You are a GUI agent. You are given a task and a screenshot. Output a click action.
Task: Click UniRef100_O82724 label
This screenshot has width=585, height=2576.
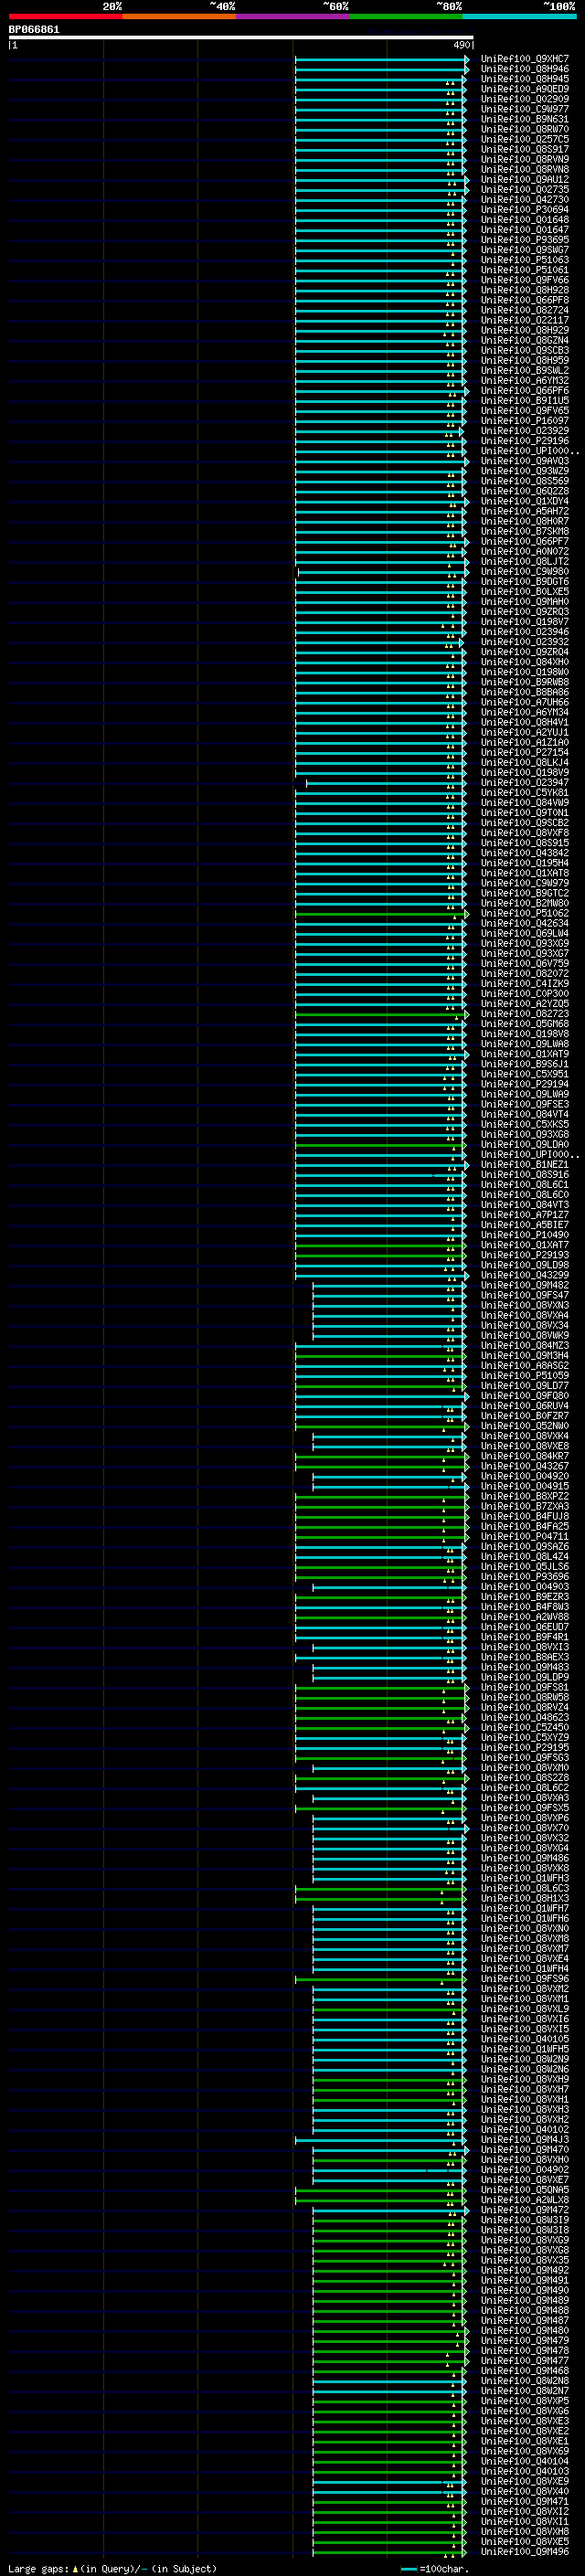pyautogui.click(x=525, y=310)
